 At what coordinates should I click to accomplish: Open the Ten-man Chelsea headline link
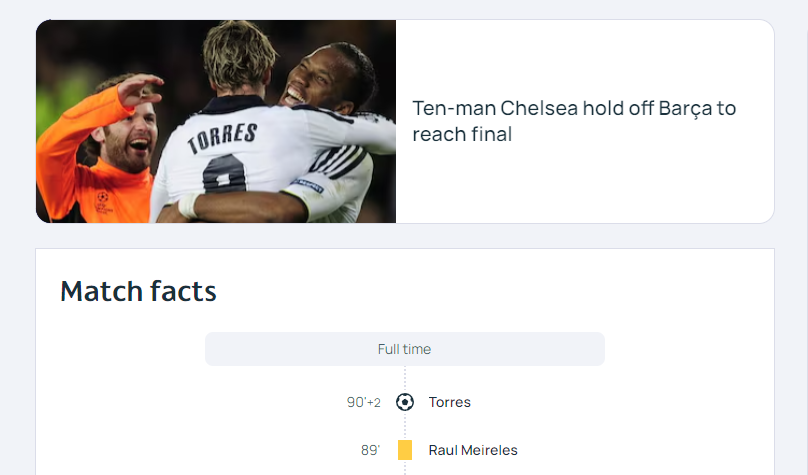pos(574,121)
